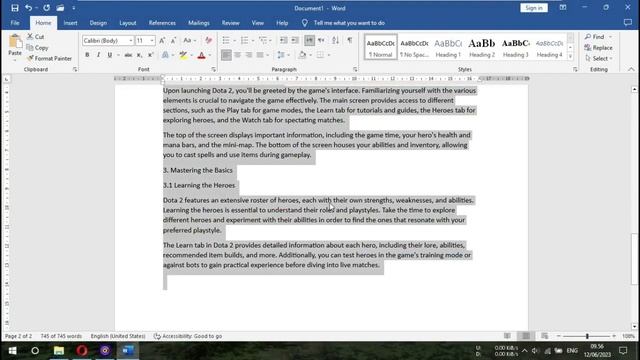
Task: Undo the last action
Action: [28, 8]
